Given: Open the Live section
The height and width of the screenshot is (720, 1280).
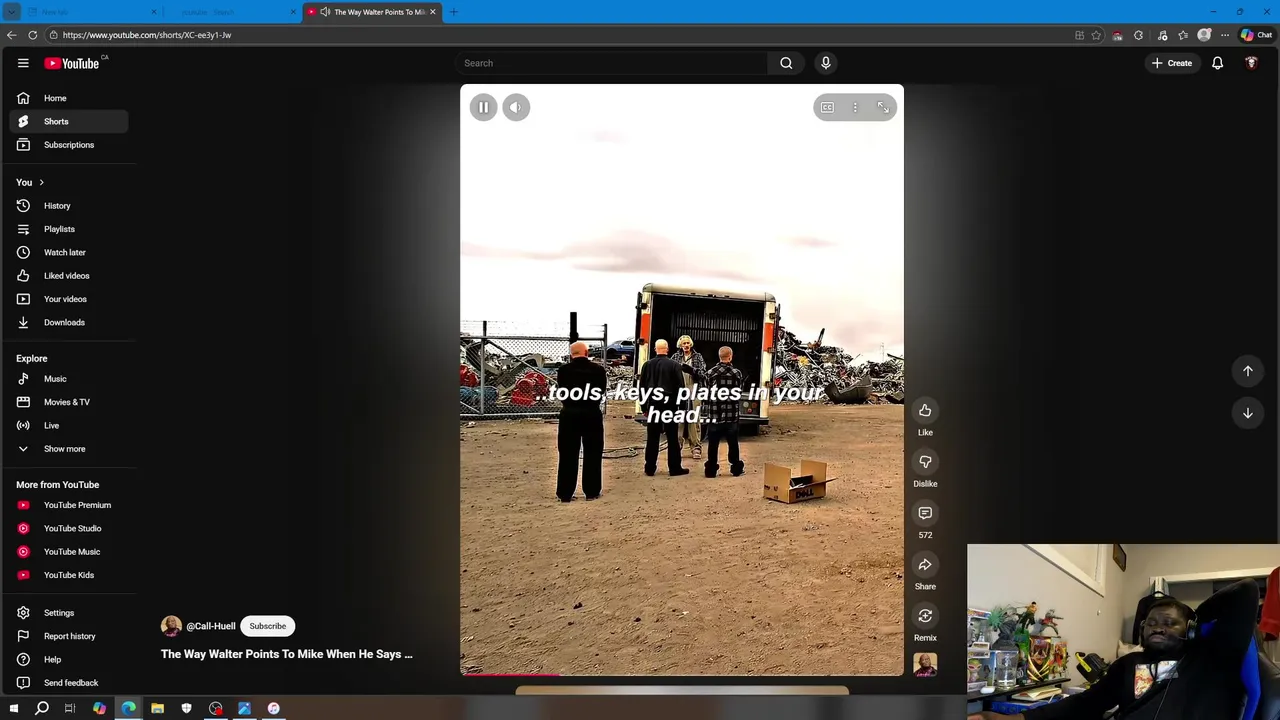Looking at the screenshot, I should [x=69, y=425].
